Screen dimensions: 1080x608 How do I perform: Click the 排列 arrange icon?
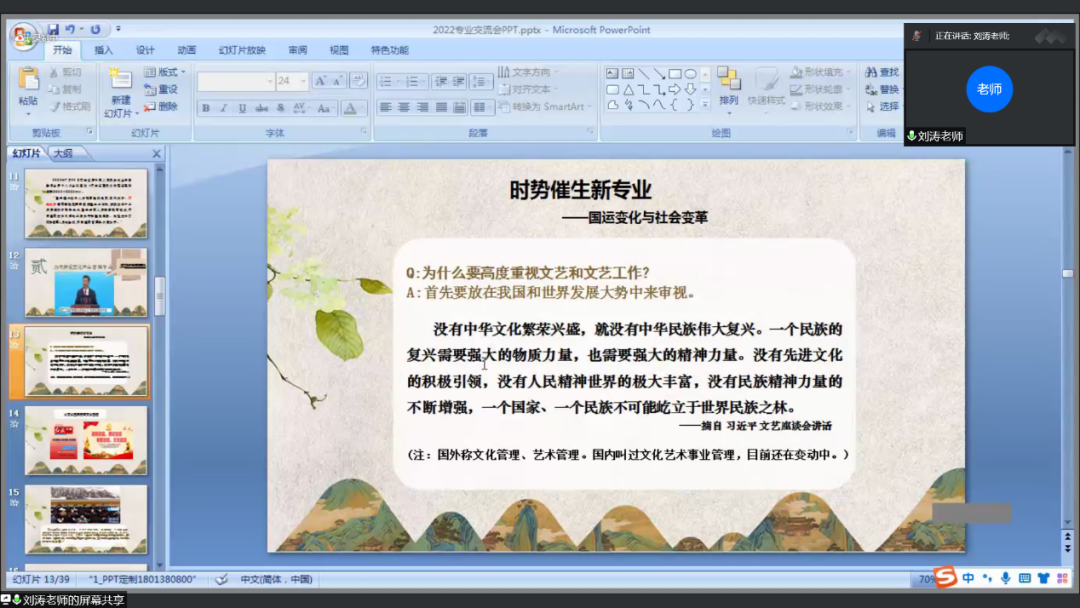pos(729,82)
